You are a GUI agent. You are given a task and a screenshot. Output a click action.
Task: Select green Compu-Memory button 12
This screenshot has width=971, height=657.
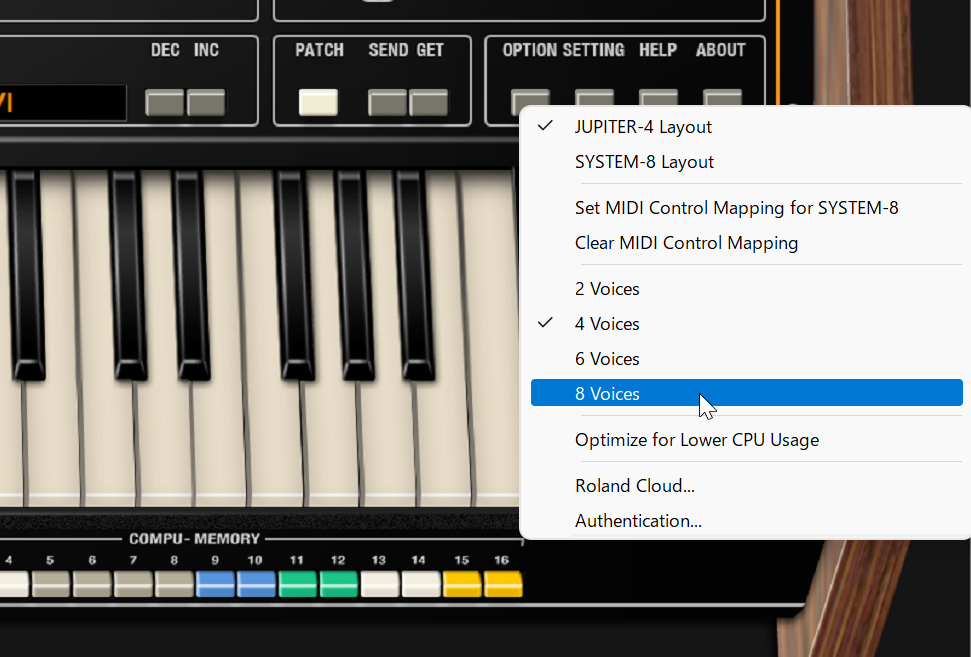(x=339, y=584)
